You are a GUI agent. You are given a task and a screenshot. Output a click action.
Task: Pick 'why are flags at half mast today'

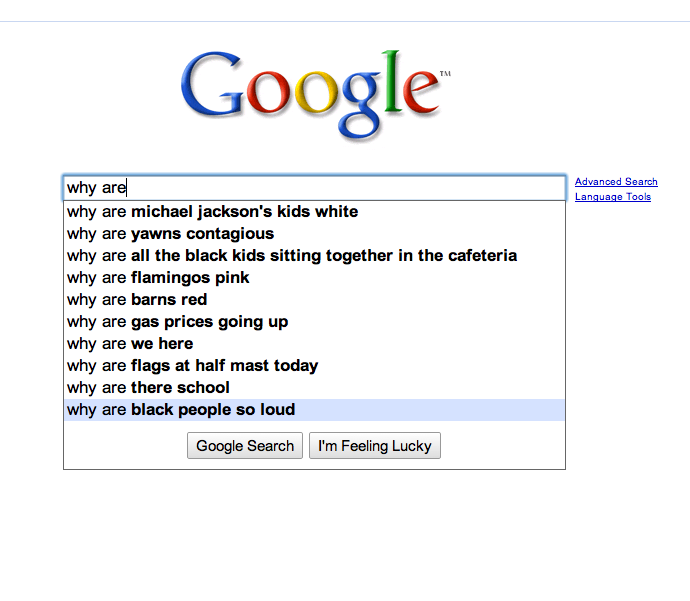[x=192, y=366]
